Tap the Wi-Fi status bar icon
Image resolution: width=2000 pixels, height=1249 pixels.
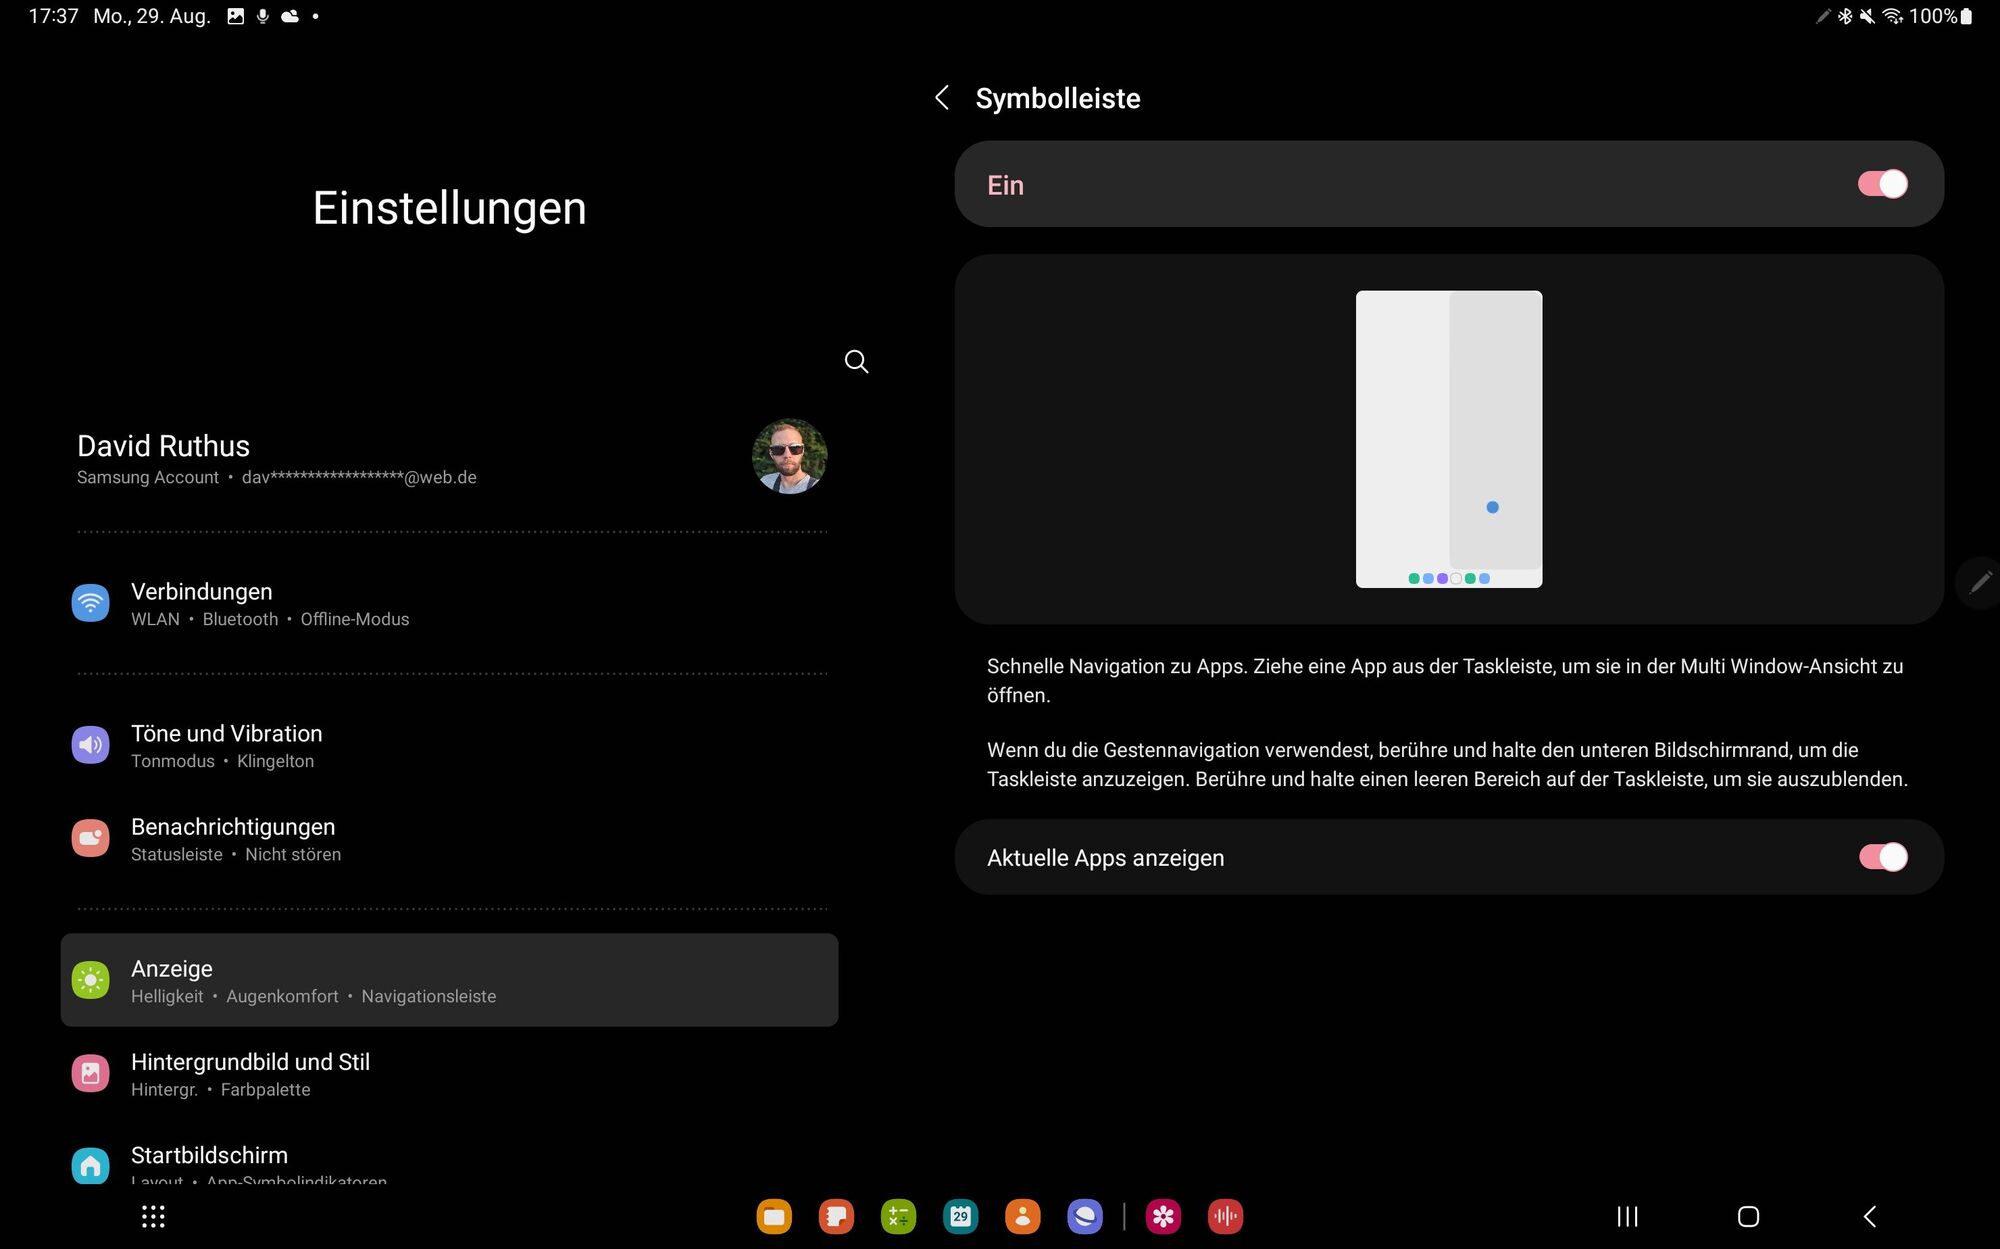point(1892,16)
